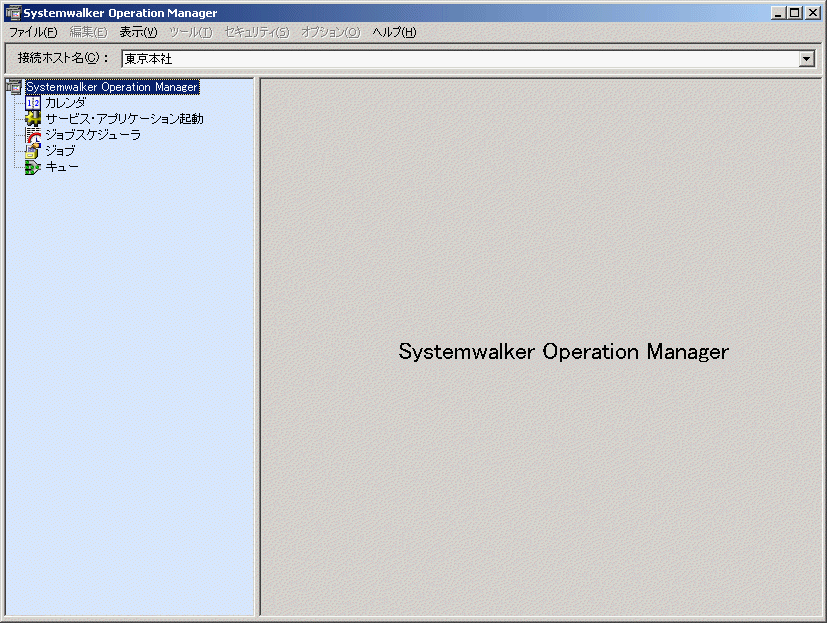The height and width of the screenshot is (623, 827).
Task: Open the 編集(E) menu
Action: (x=89, y=32)
